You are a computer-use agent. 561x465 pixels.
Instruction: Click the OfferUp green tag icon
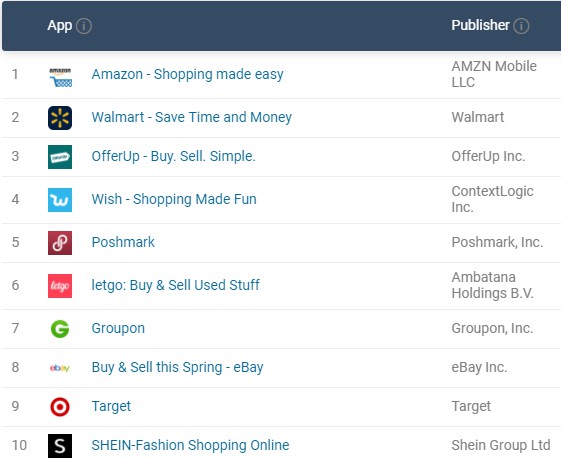(x=60, y=157)
